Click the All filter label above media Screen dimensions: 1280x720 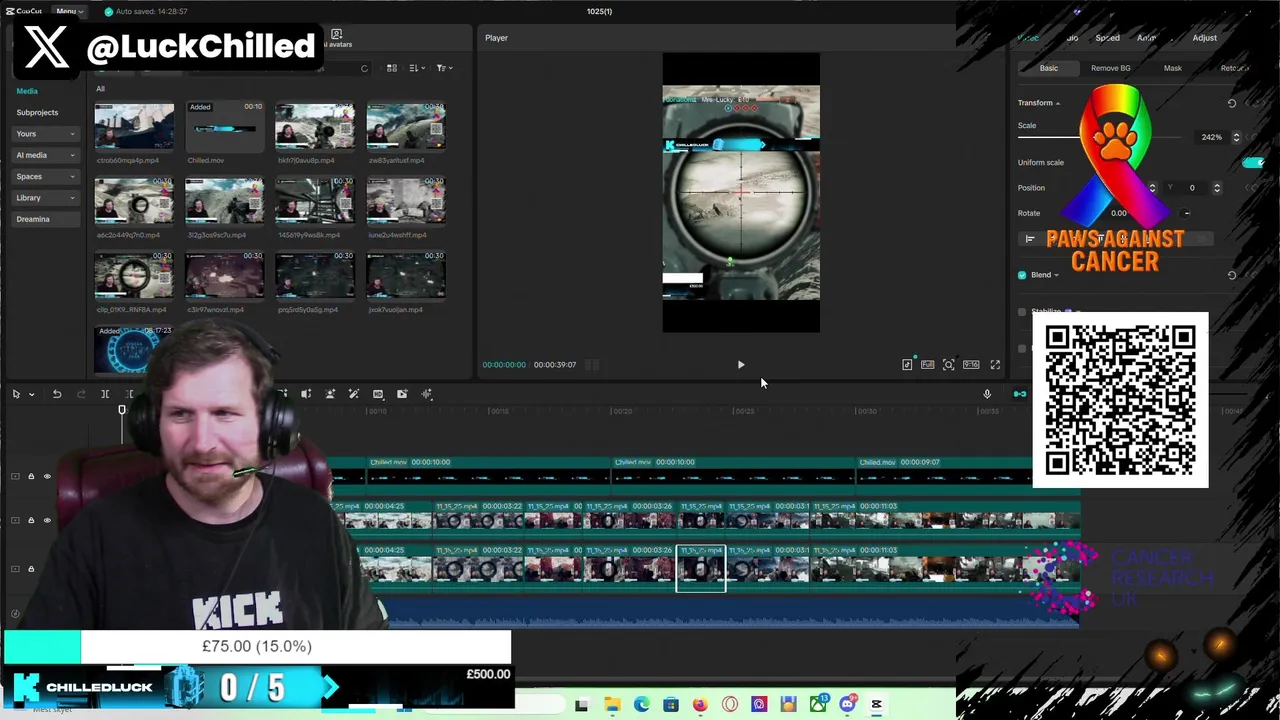[100, 89]
